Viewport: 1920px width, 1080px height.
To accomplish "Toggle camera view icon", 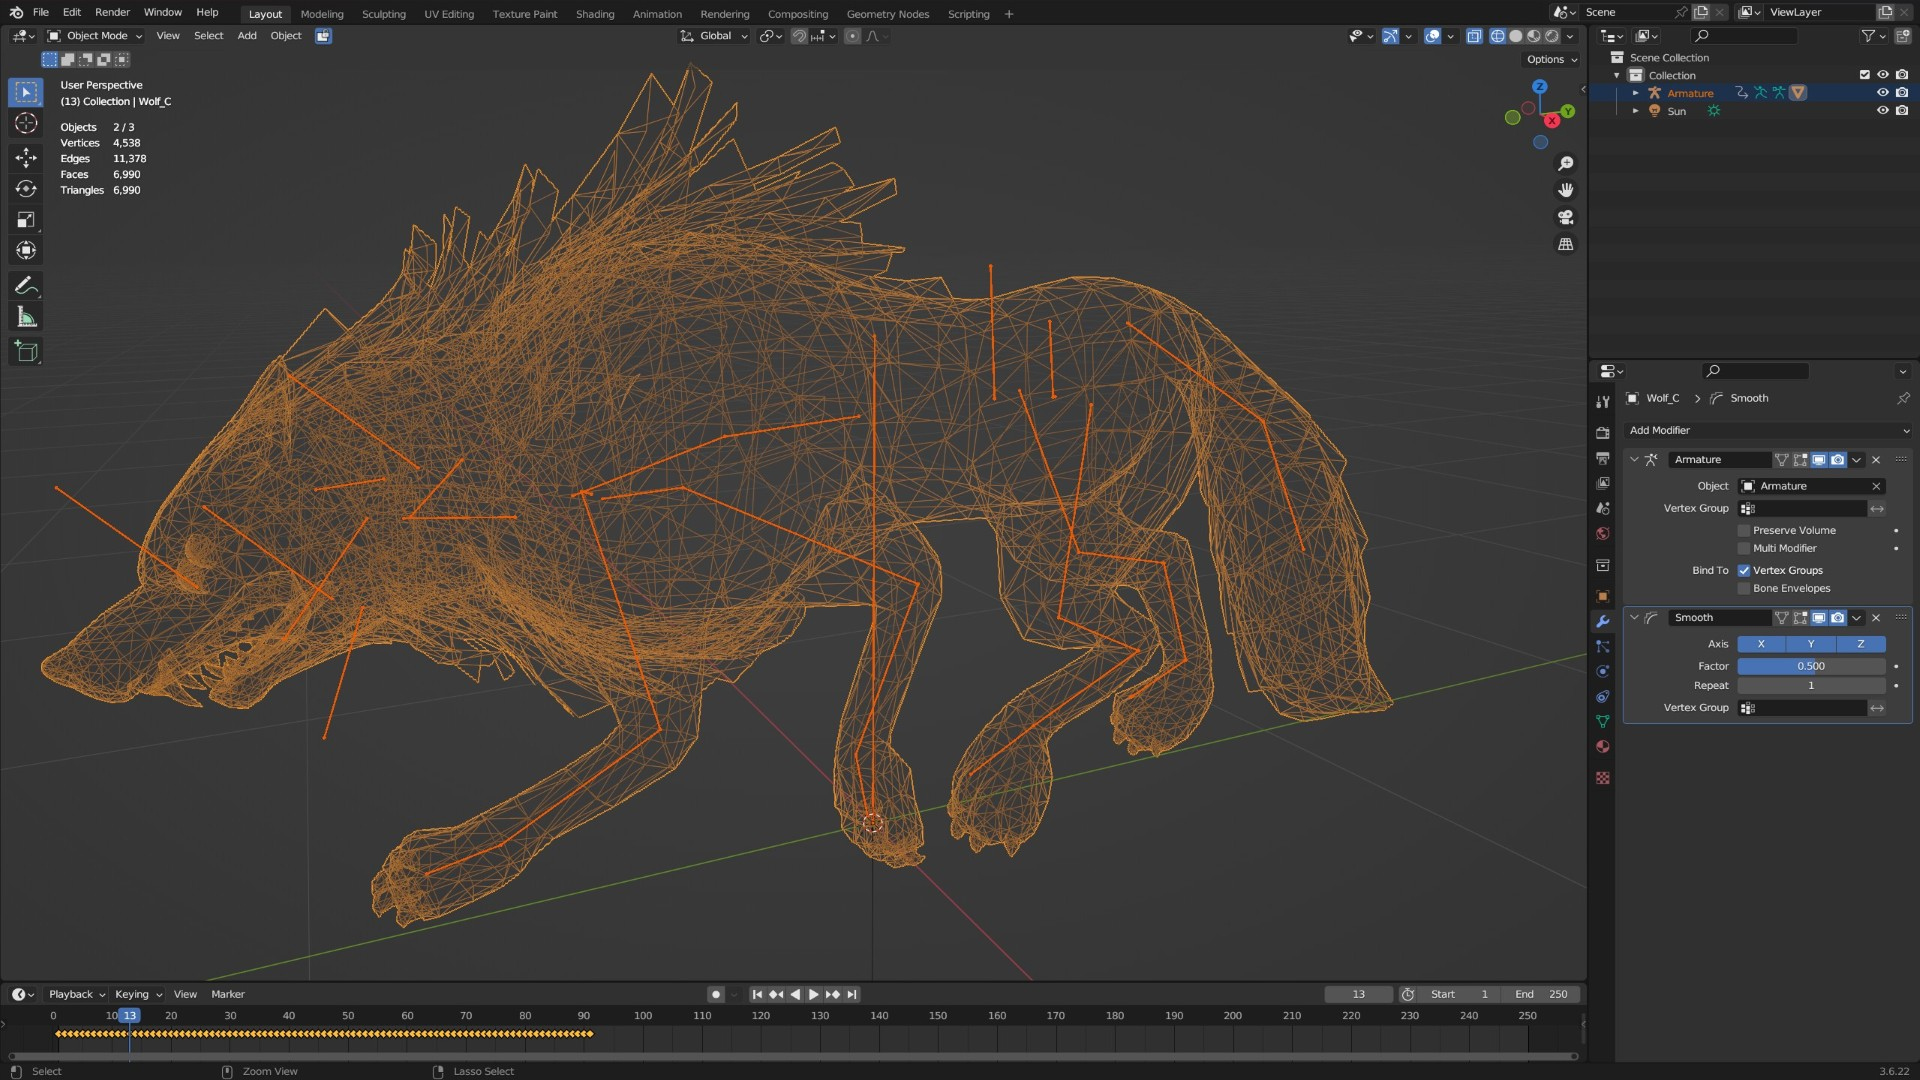I will point(1566,217).
